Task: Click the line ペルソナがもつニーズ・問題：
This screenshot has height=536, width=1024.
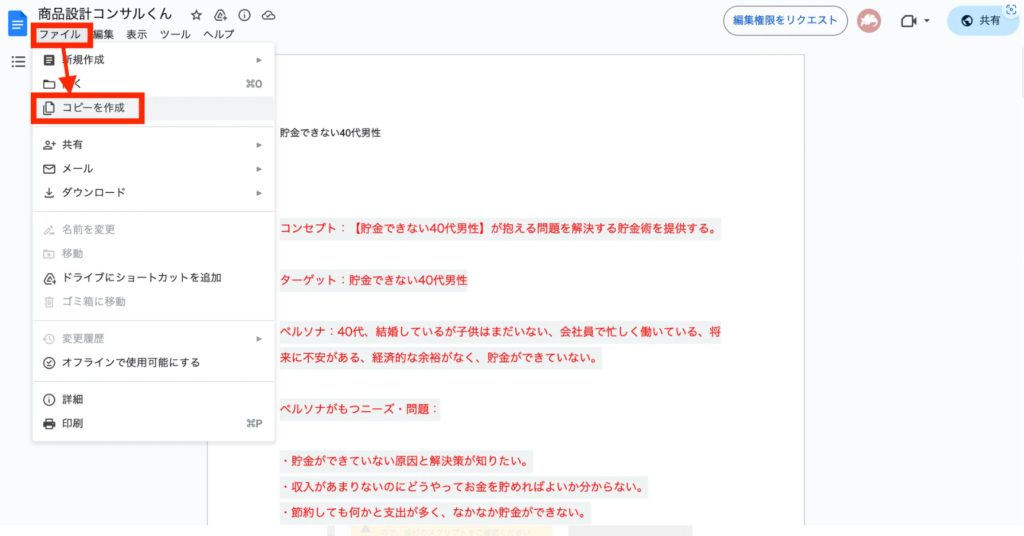Action: click(x=359, y=409)
